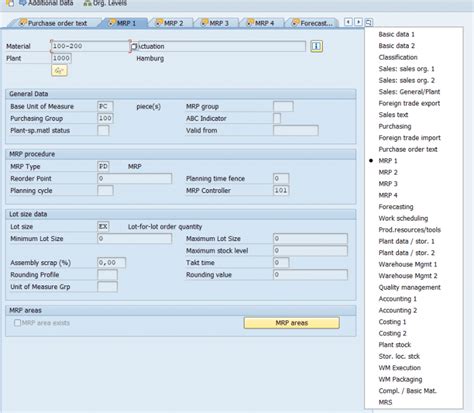The width and height of the screenshot is (474, 413).
Task: Switch to the MRP 2 tab
Action: [170, 23]
